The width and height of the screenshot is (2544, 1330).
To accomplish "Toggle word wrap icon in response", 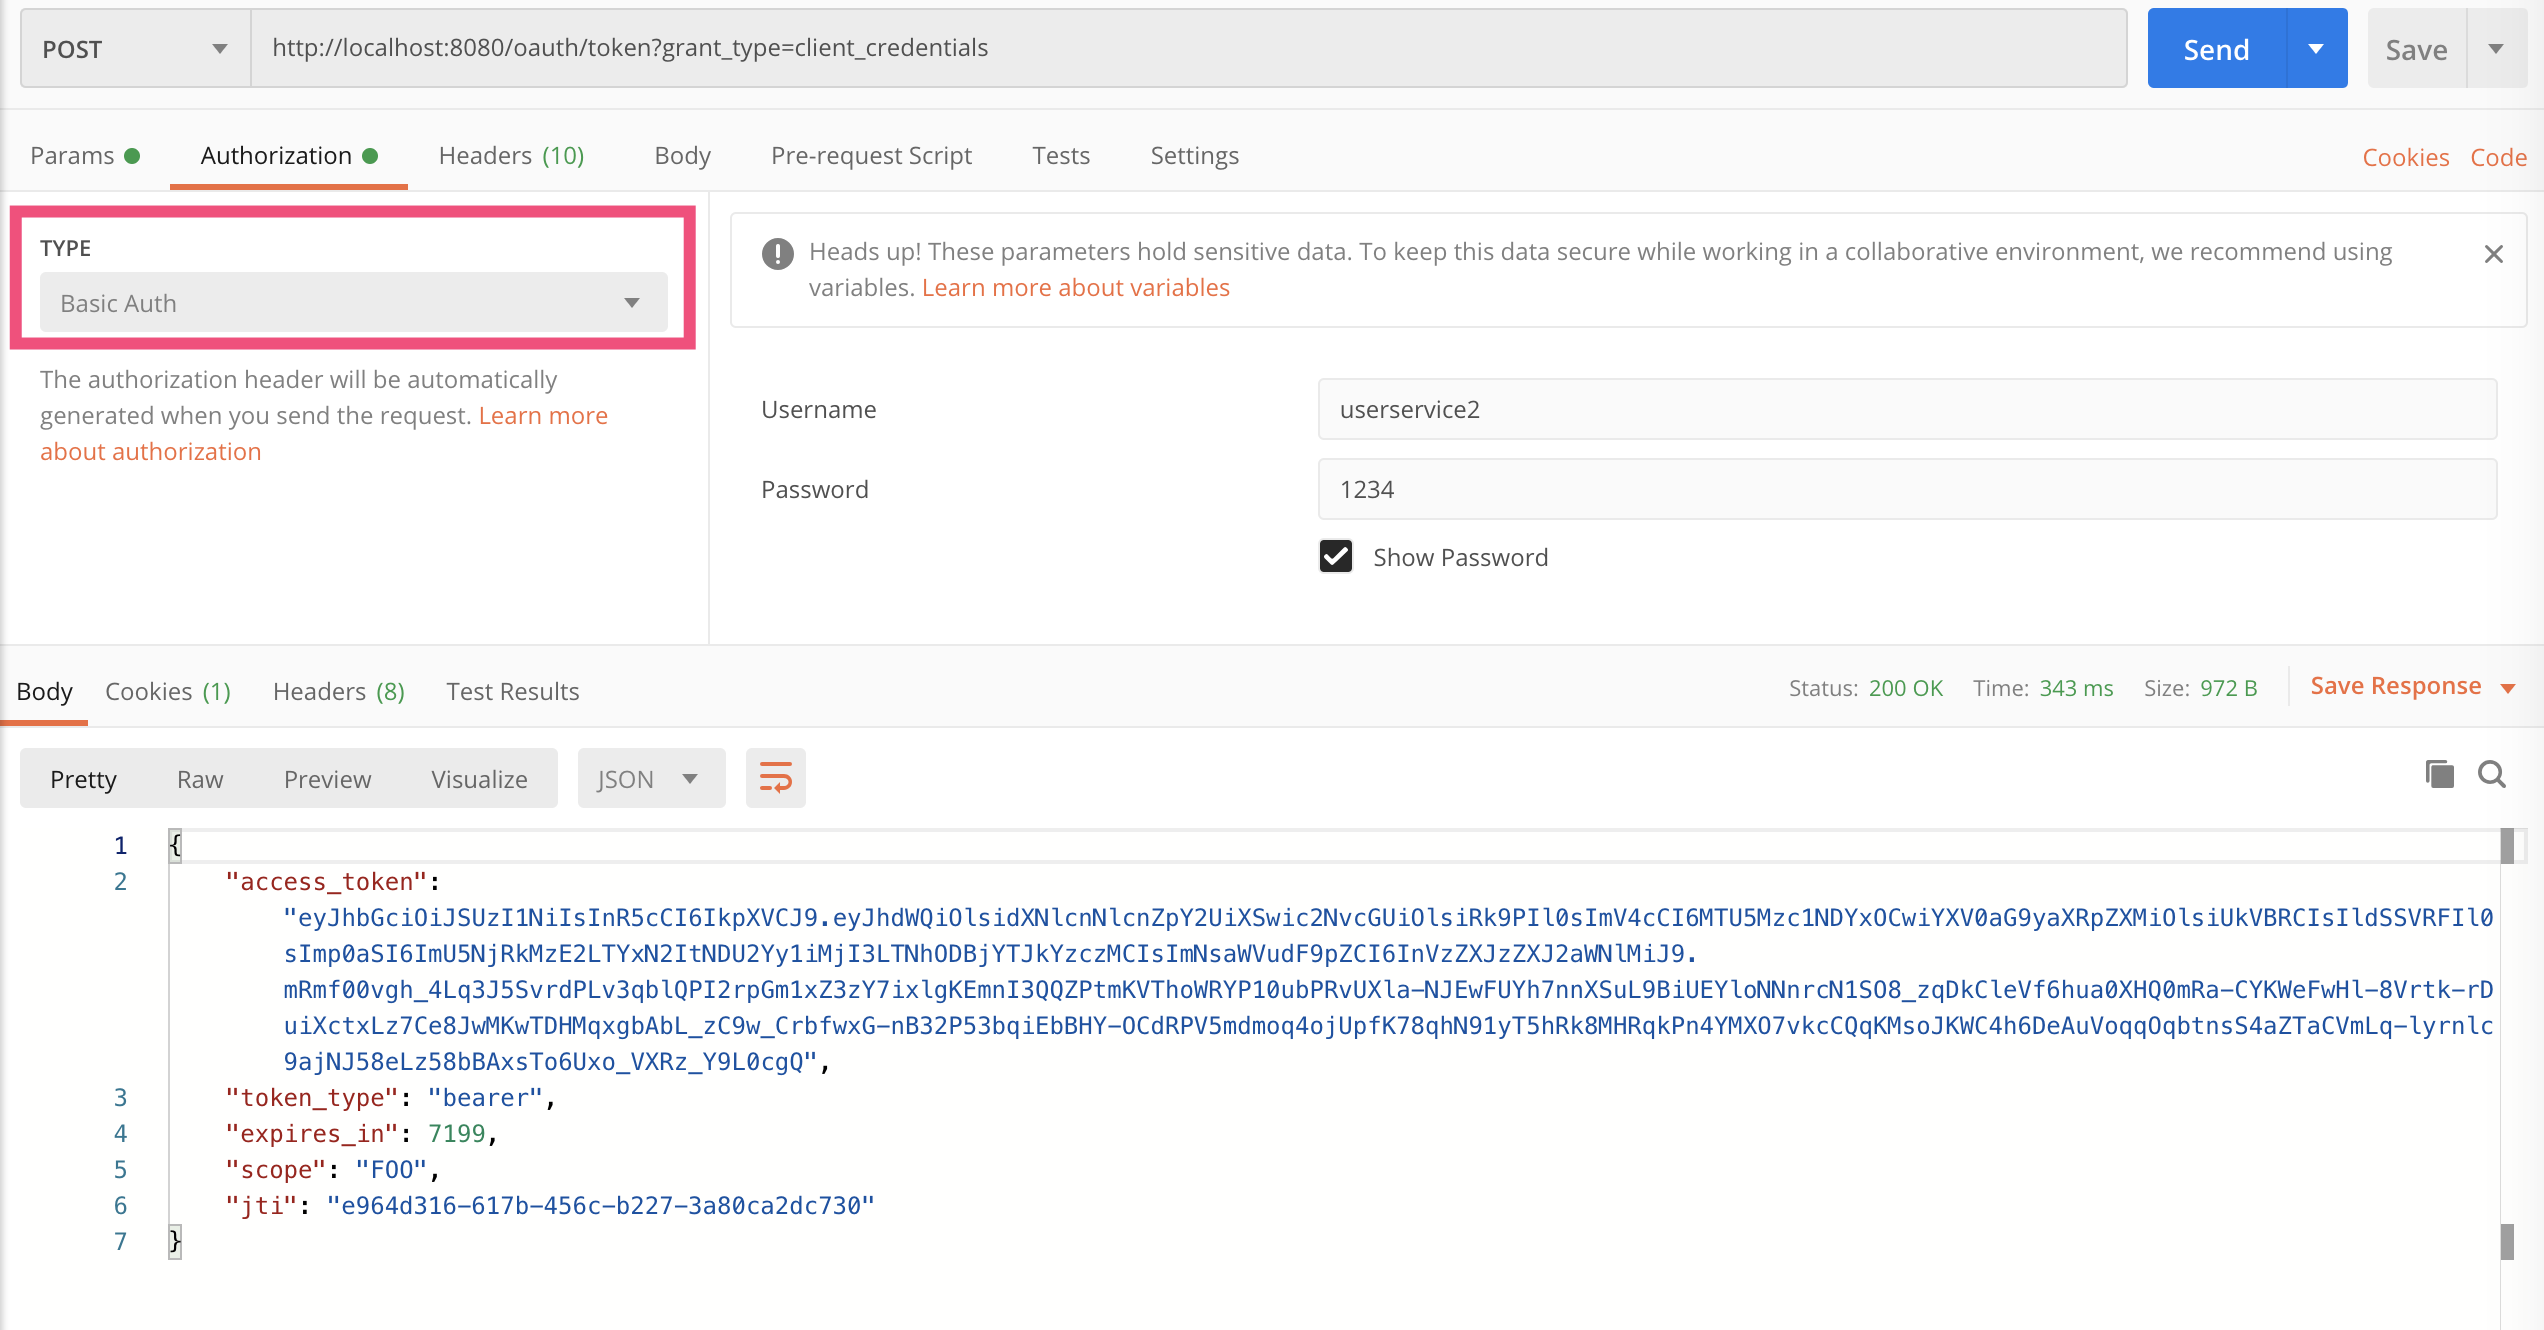I will (775, 778).
